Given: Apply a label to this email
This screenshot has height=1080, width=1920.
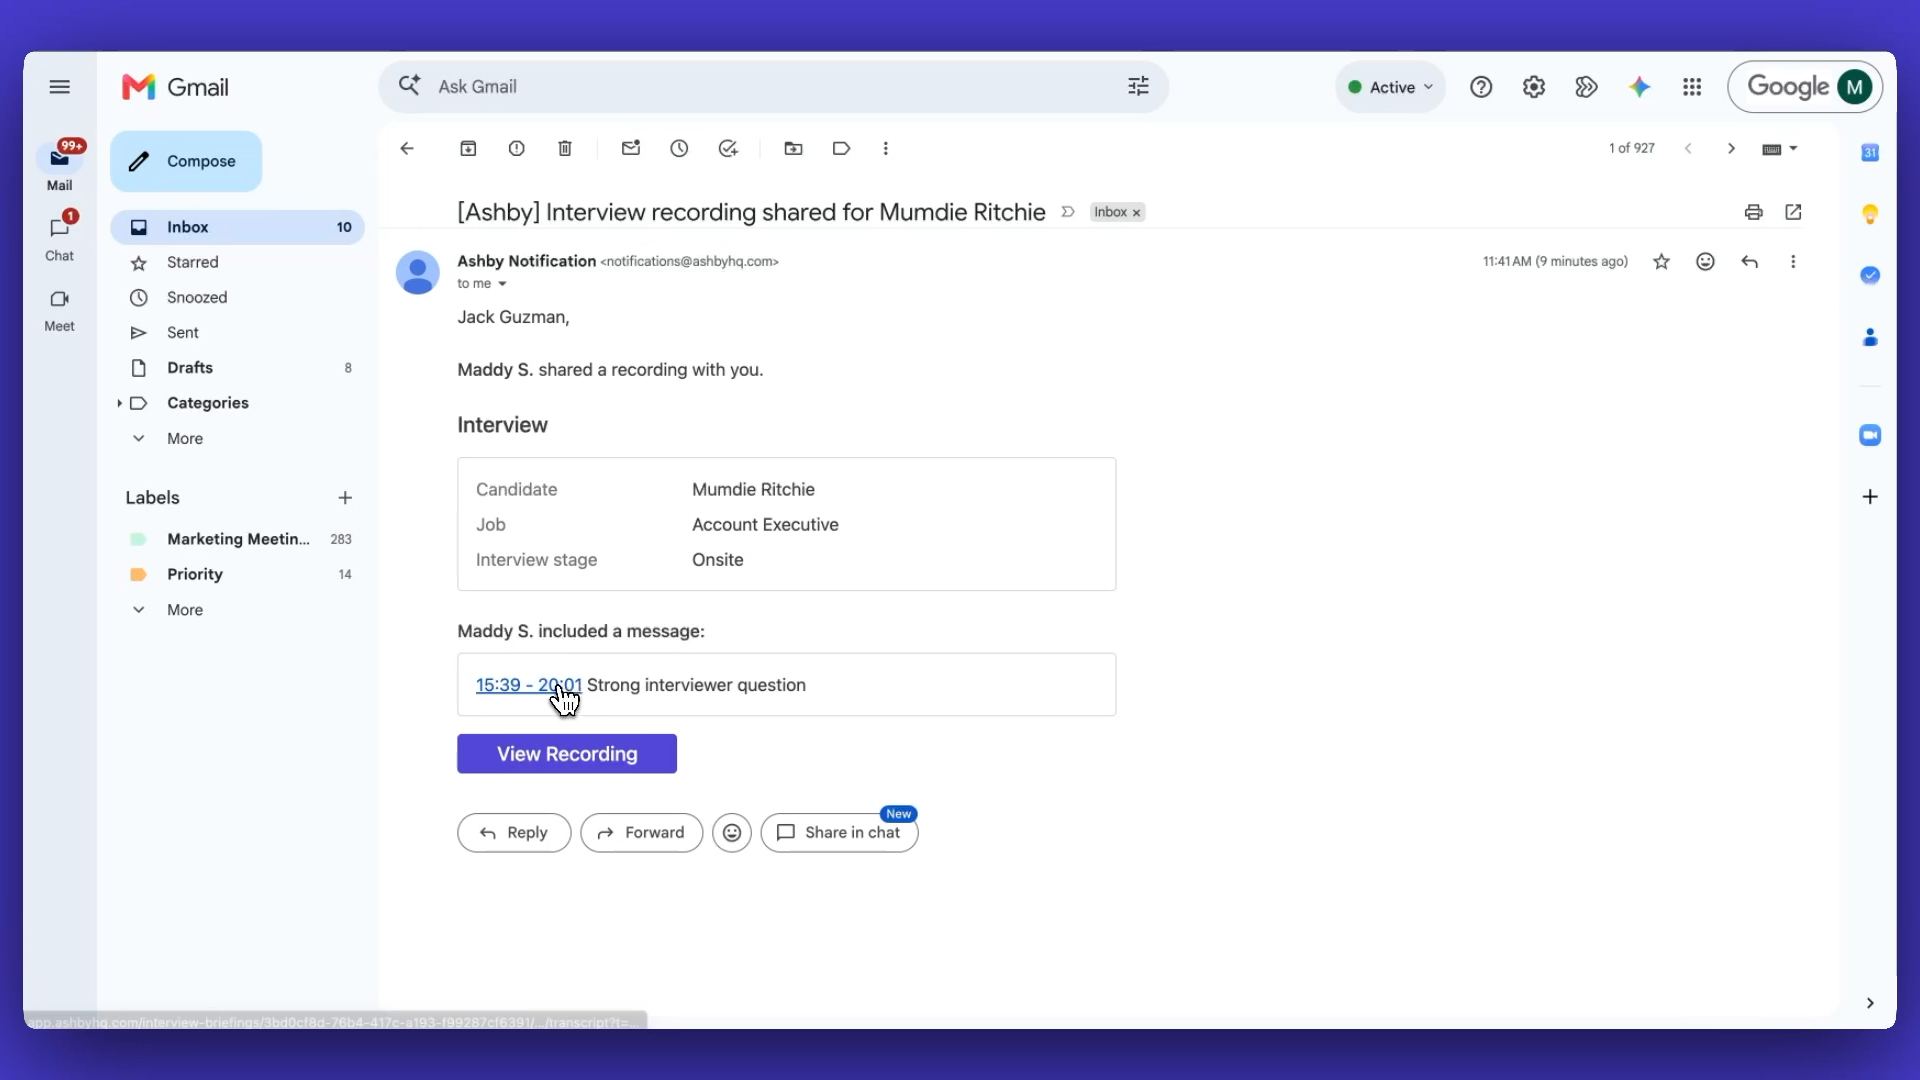Looking at the screenshot, I should (841, 149).
